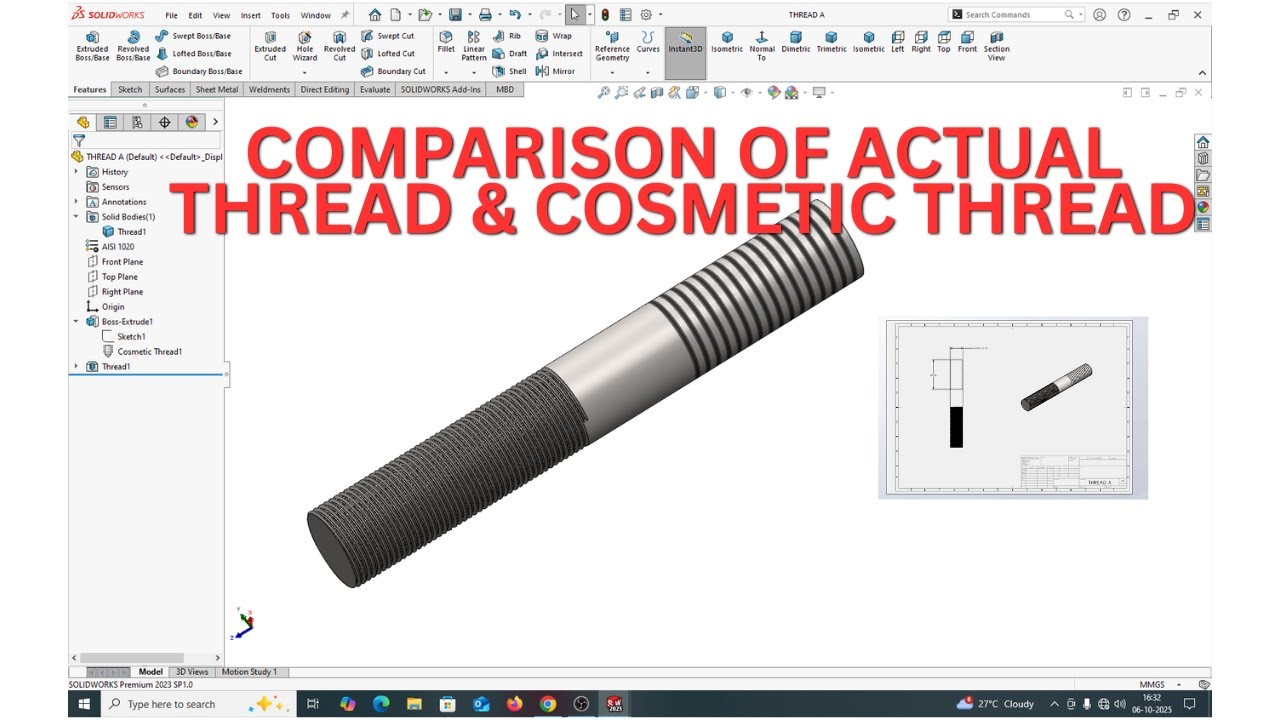Switch to the Sketch tab
1280x720 pixels.
coord(130,90)
